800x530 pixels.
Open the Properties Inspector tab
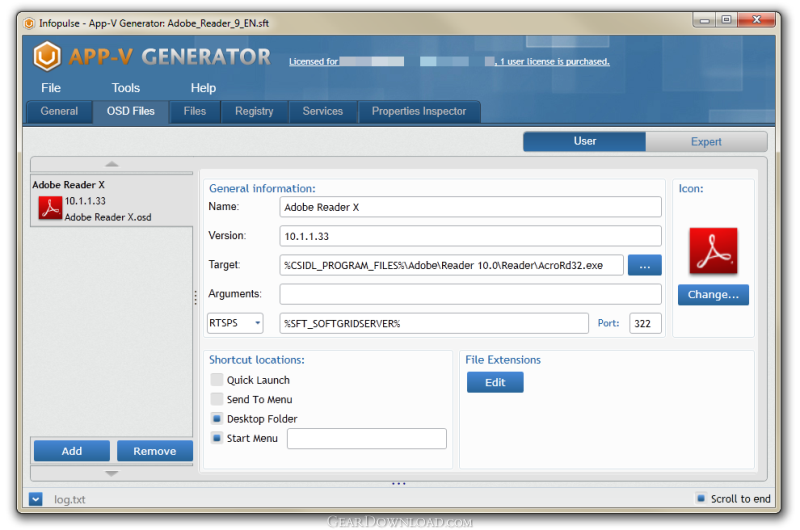(419, 111)
